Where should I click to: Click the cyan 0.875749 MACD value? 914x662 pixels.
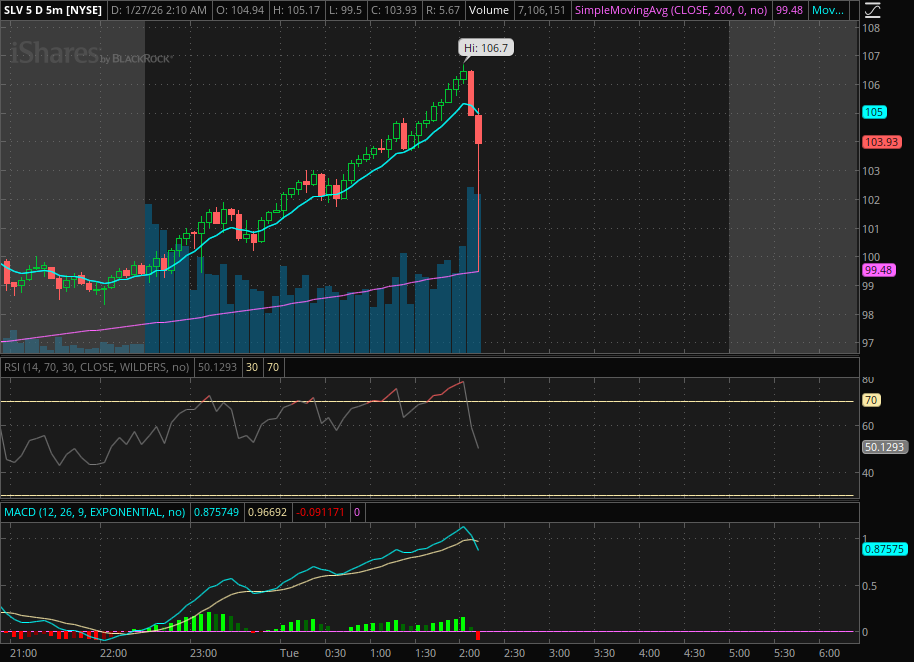[216, 512]
